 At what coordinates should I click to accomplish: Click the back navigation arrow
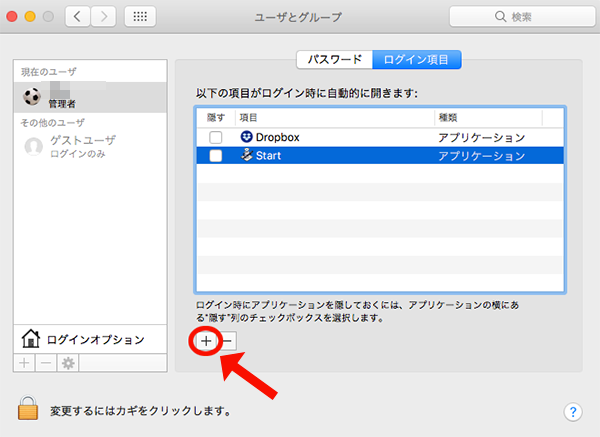point(78,16)
